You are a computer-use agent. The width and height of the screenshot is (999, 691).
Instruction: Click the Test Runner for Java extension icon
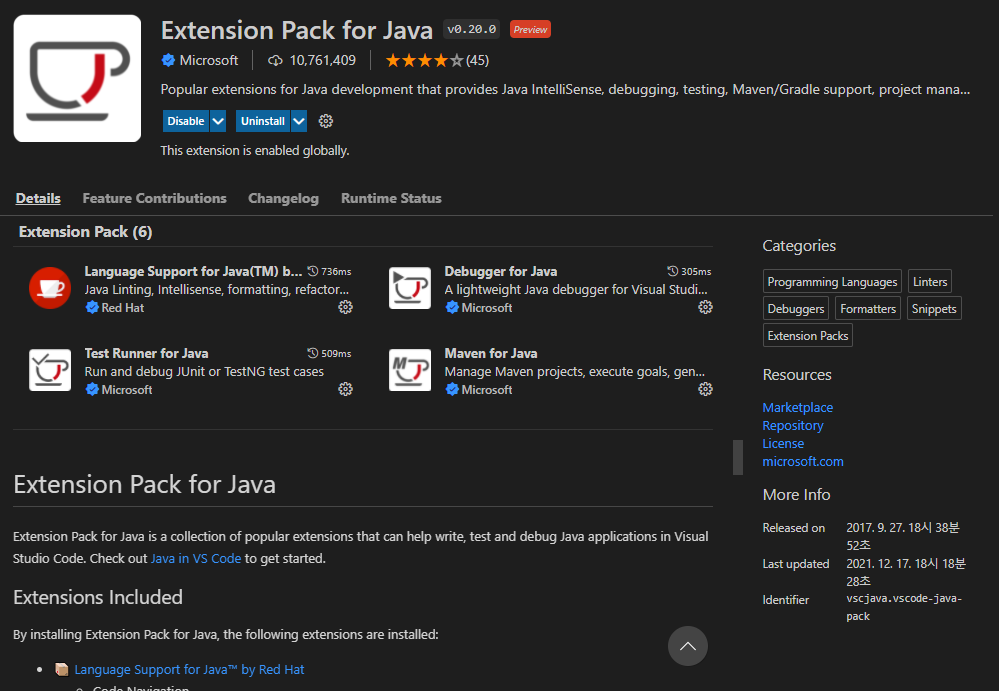point(50,370)
